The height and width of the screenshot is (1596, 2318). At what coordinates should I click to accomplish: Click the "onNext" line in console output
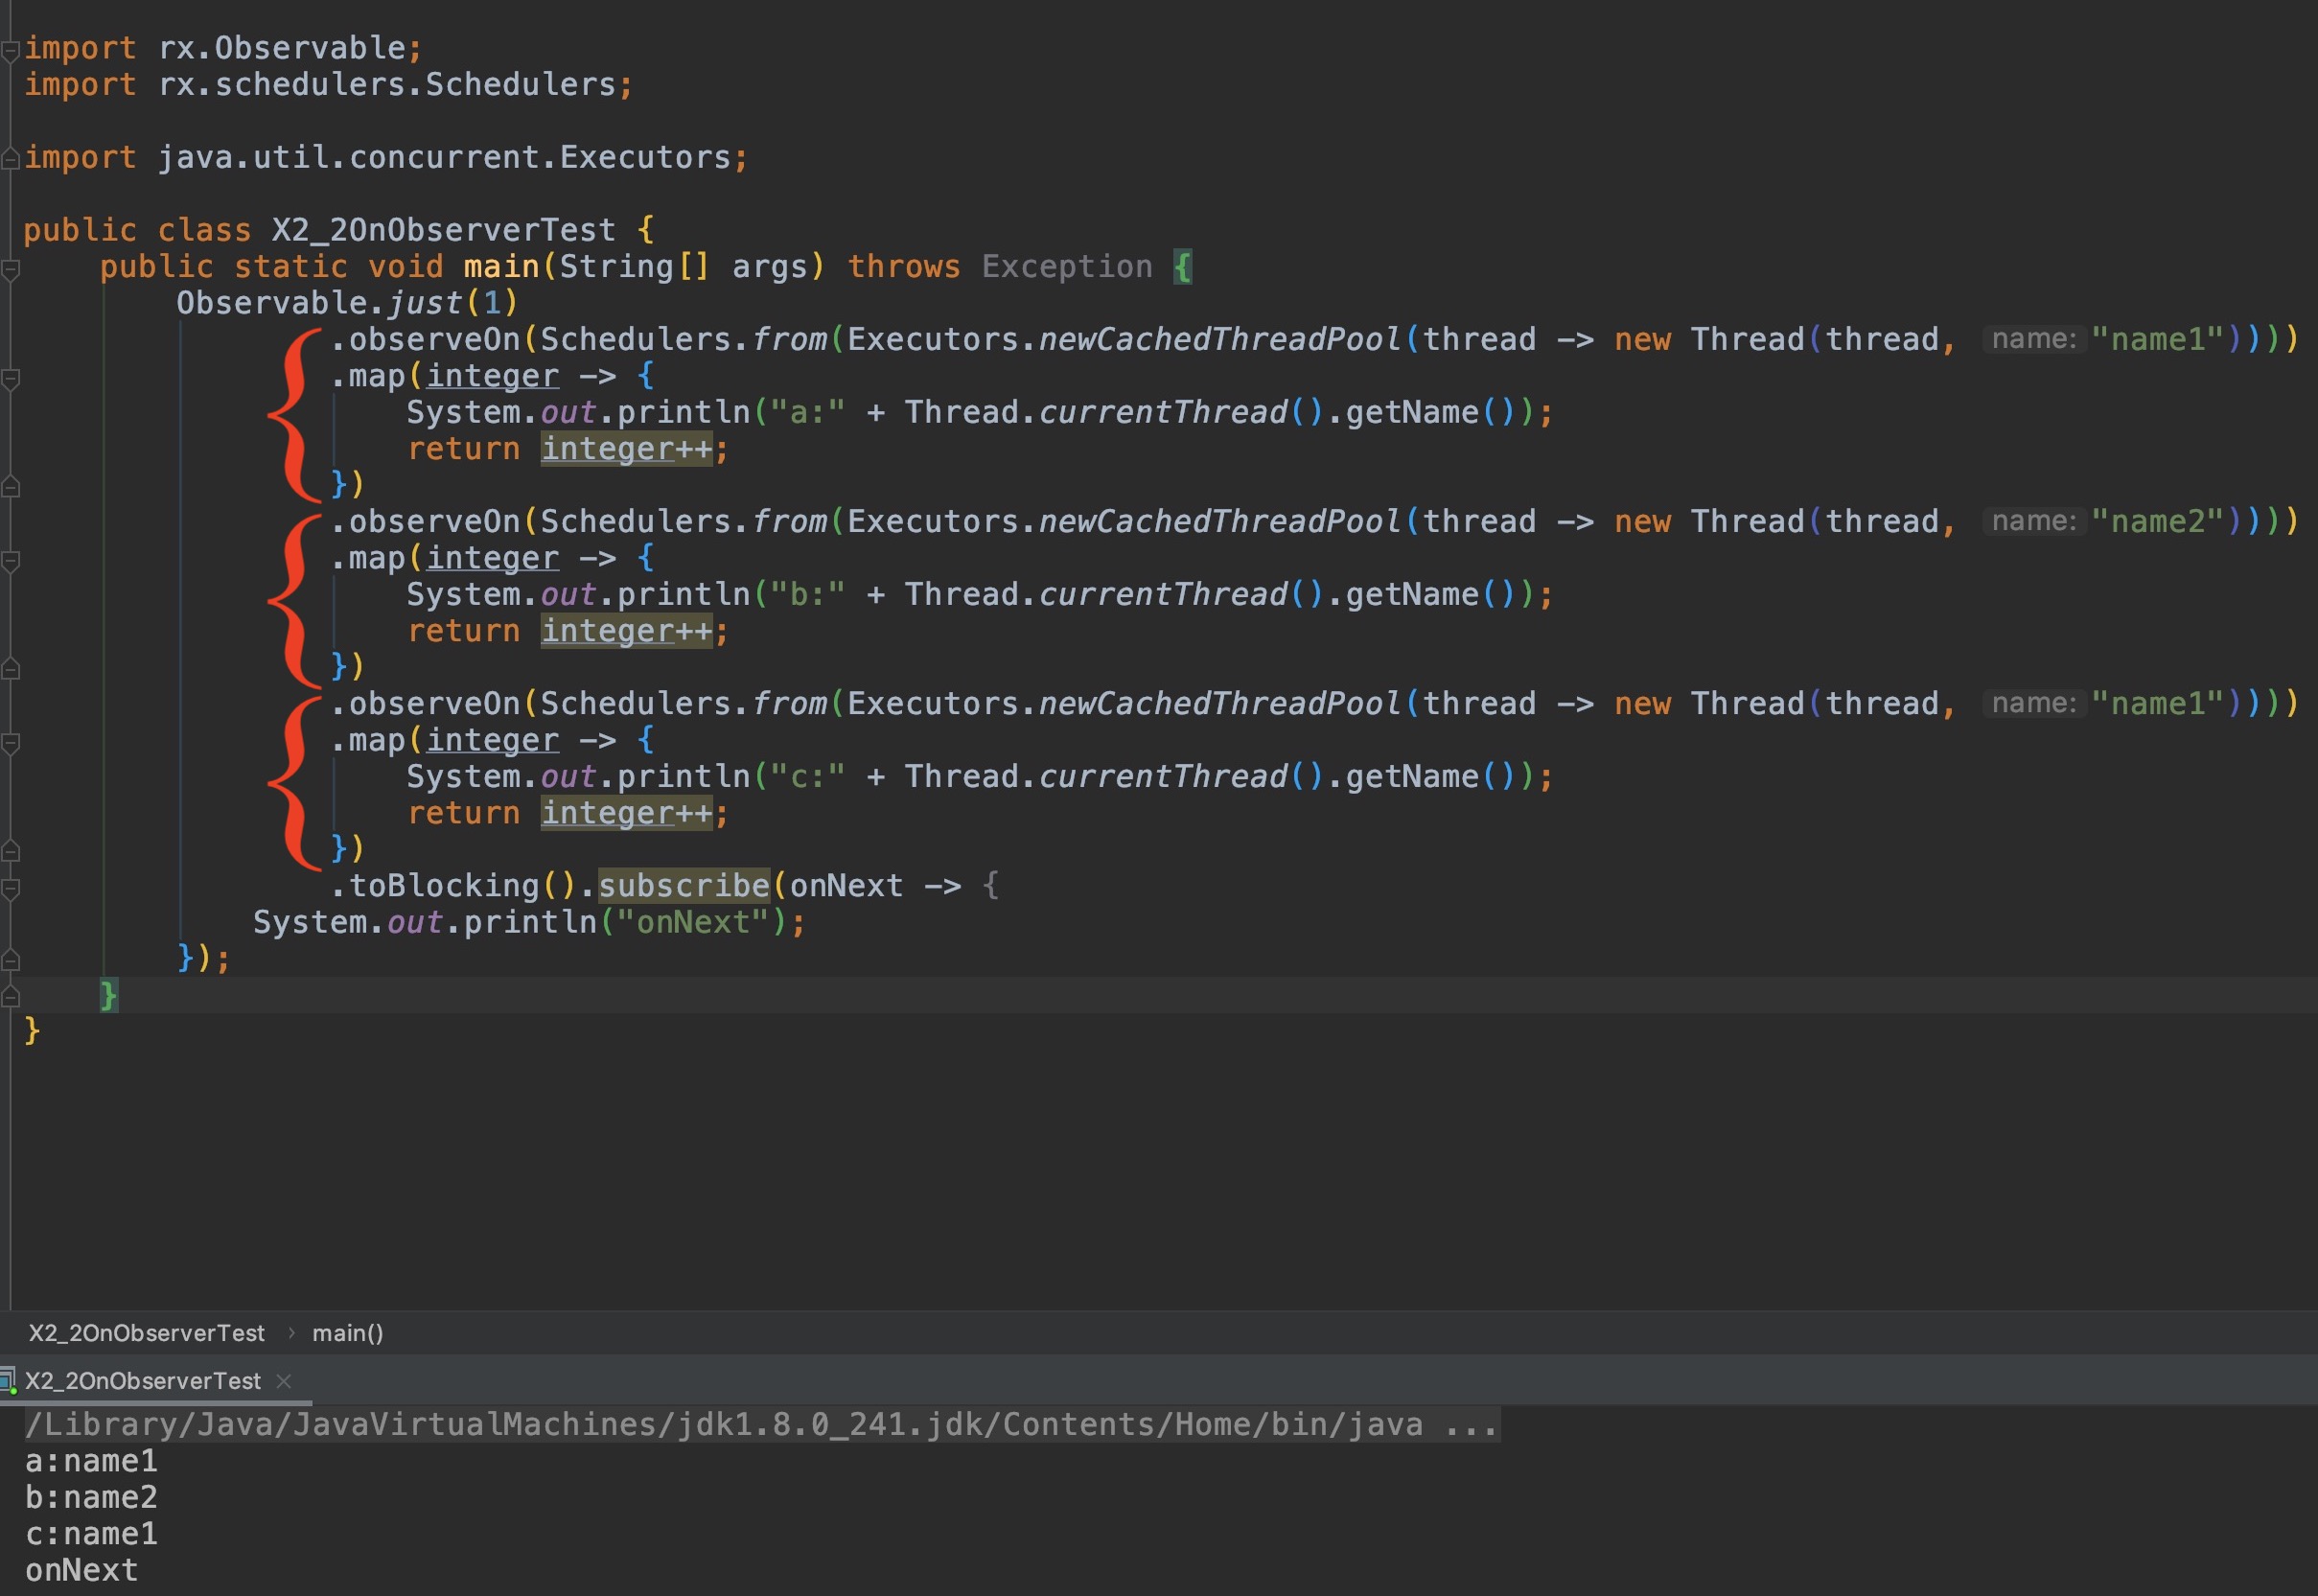coord(82,1570)
